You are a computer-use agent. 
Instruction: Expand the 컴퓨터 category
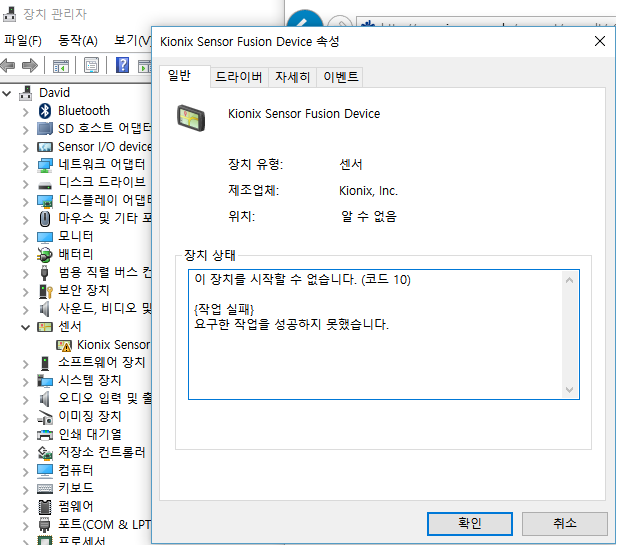coord(26,472)
